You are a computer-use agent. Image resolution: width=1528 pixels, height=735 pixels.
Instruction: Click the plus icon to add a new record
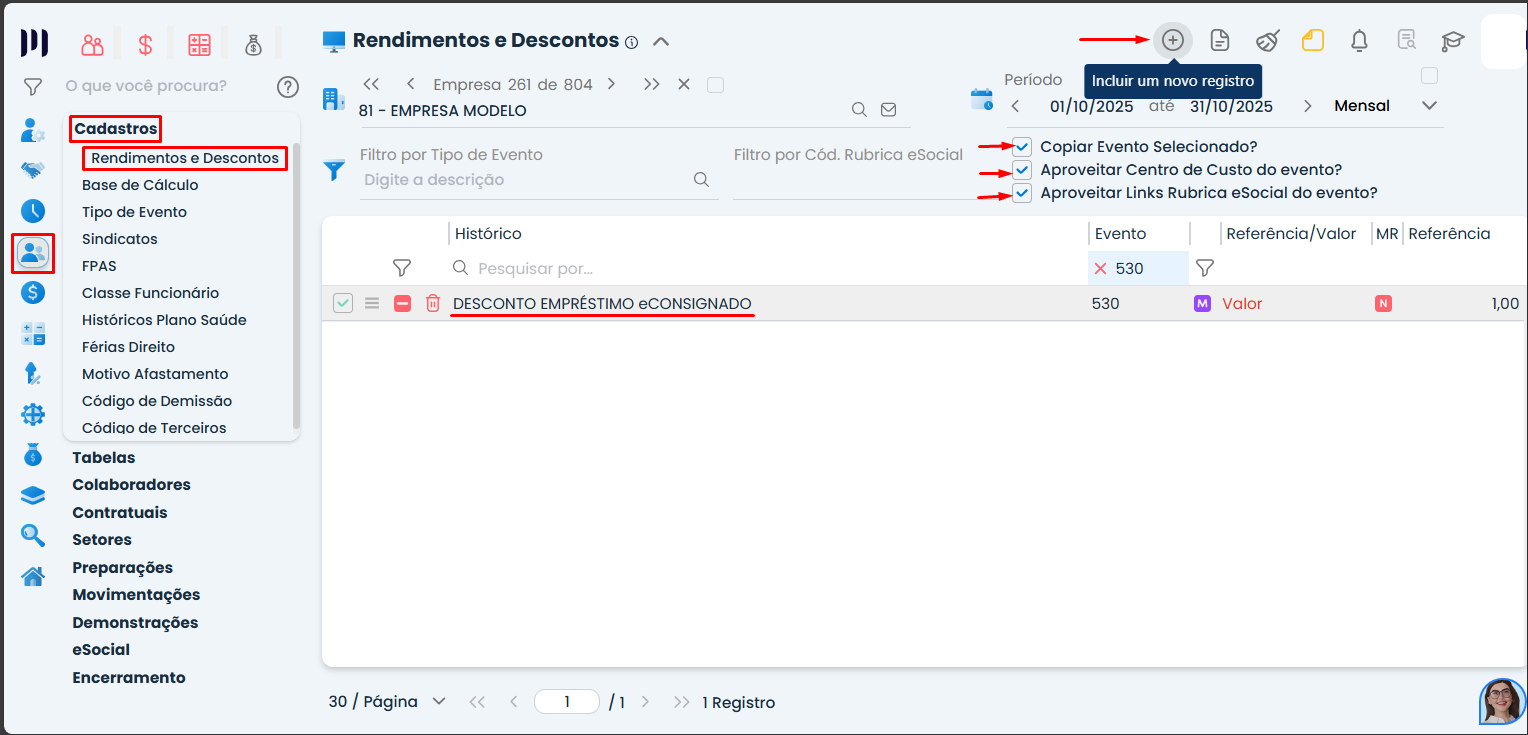coord(1172,40)
